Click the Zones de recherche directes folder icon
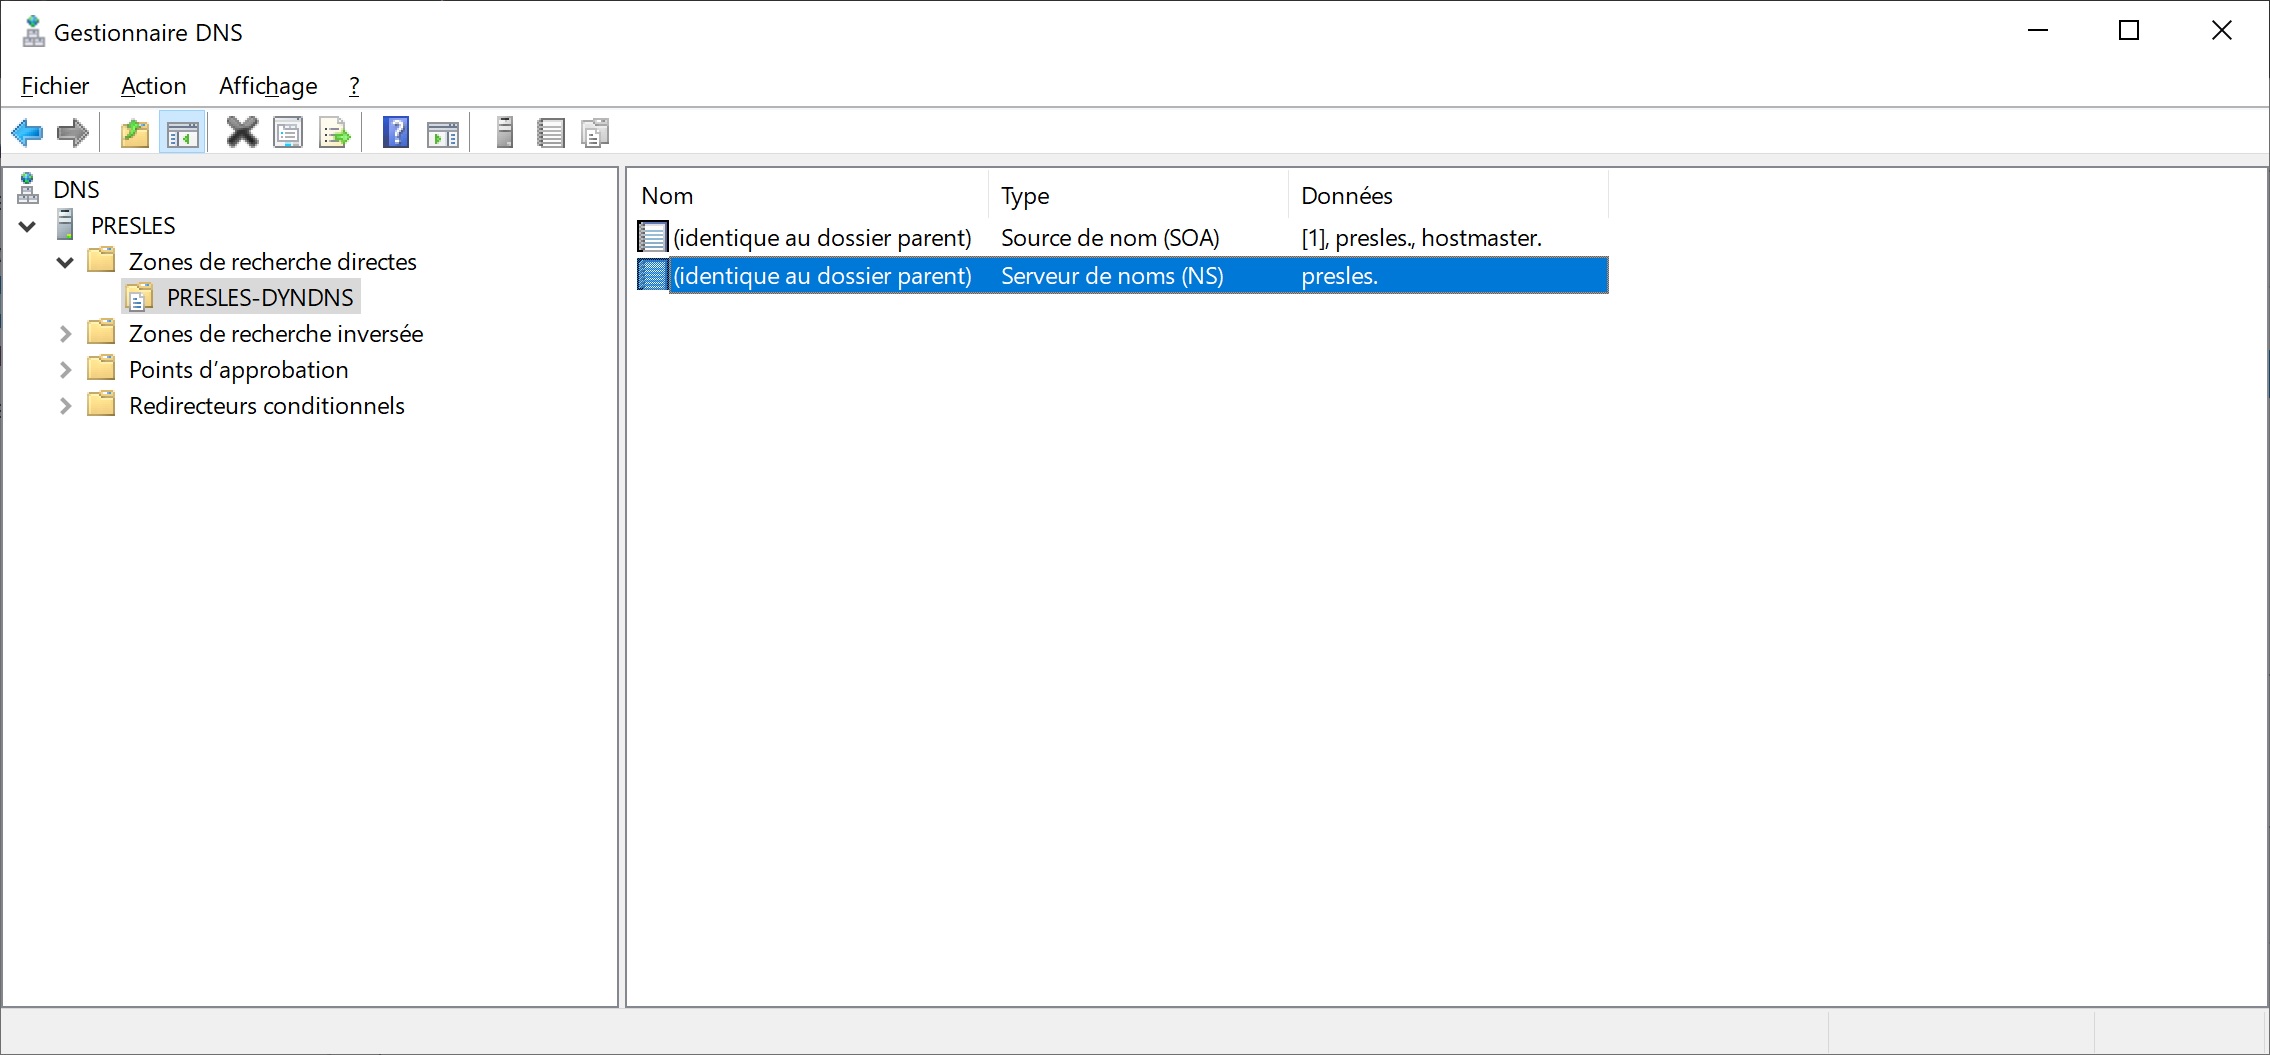This screenshot has width=2270, height=1055. [101, 260]
